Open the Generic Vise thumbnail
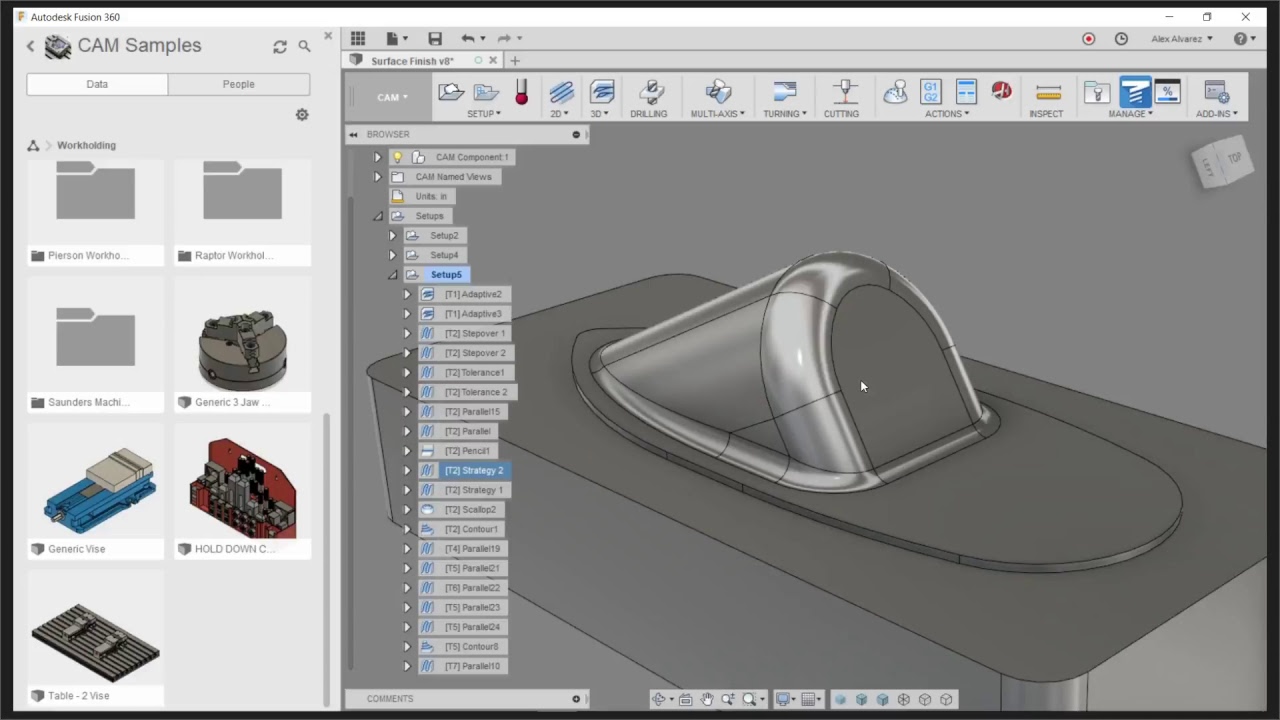 [x=96, y=489]
